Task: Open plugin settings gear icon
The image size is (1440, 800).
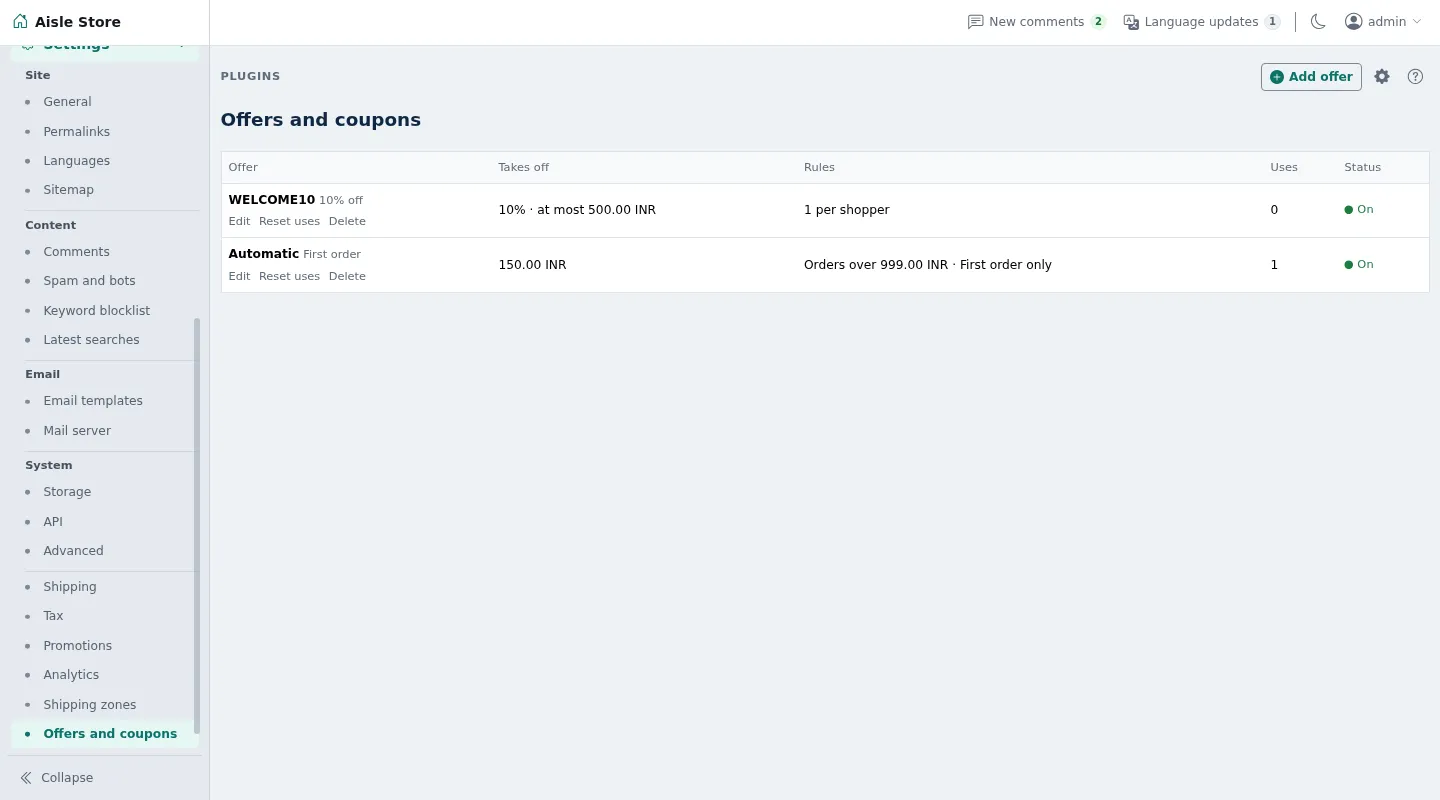Action: (1382, 76)
